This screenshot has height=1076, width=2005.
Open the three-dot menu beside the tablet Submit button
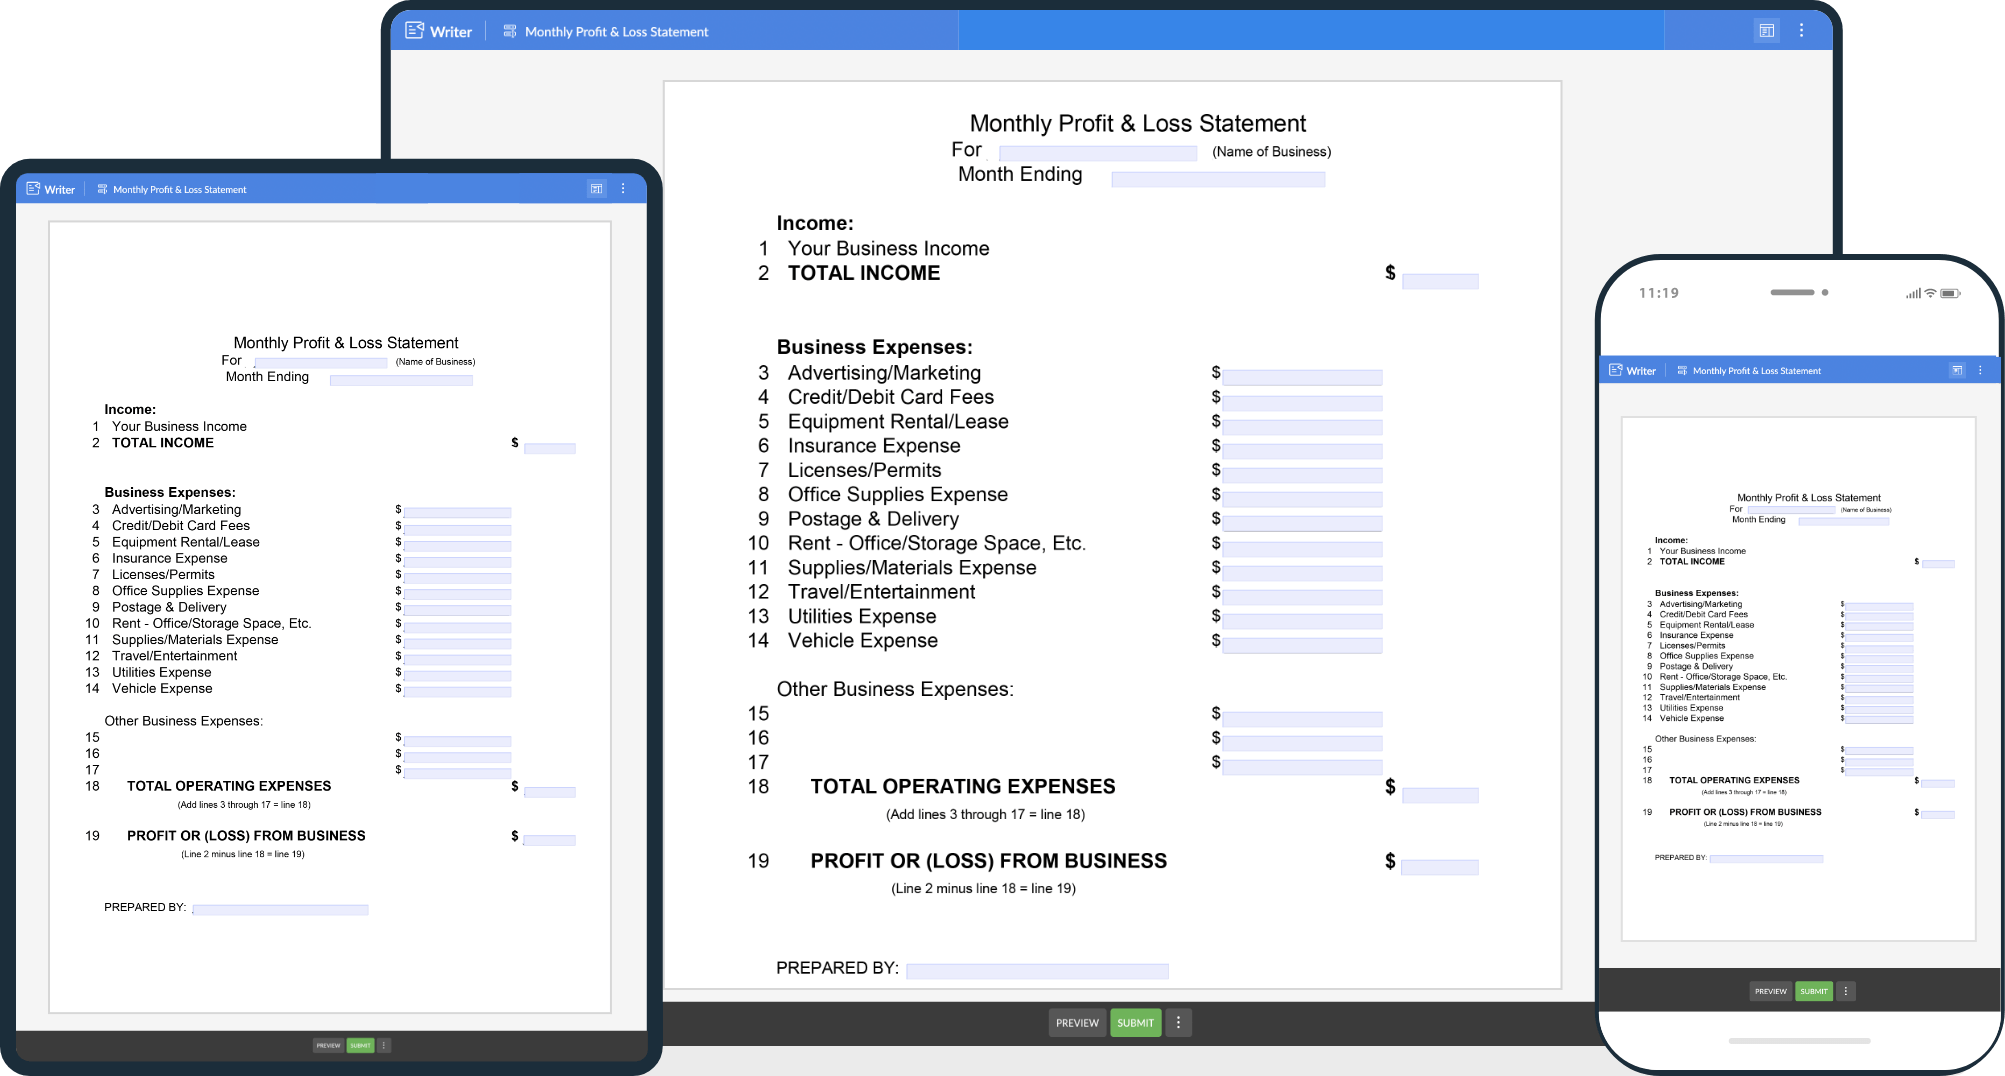point(383,1044)
